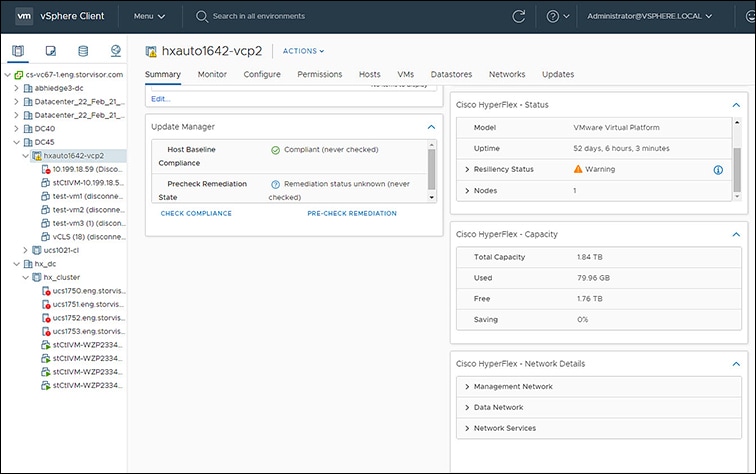Collapse the hx_cluster tree node
The width and height of the screenshot is (756, 474).
click(26, 277)
